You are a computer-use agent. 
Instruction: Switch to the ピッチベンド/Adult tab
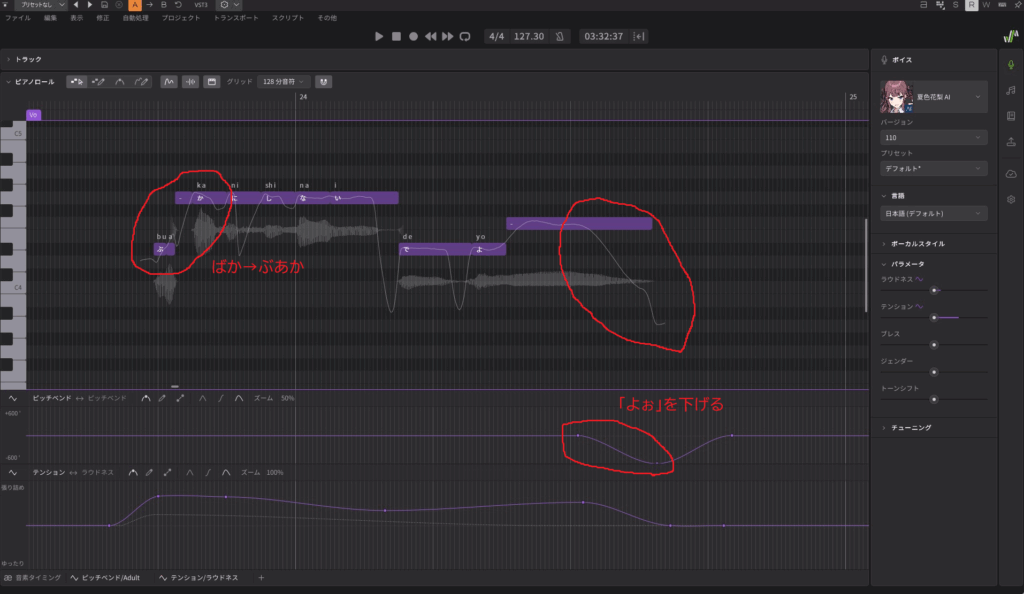tap(106, 578)
